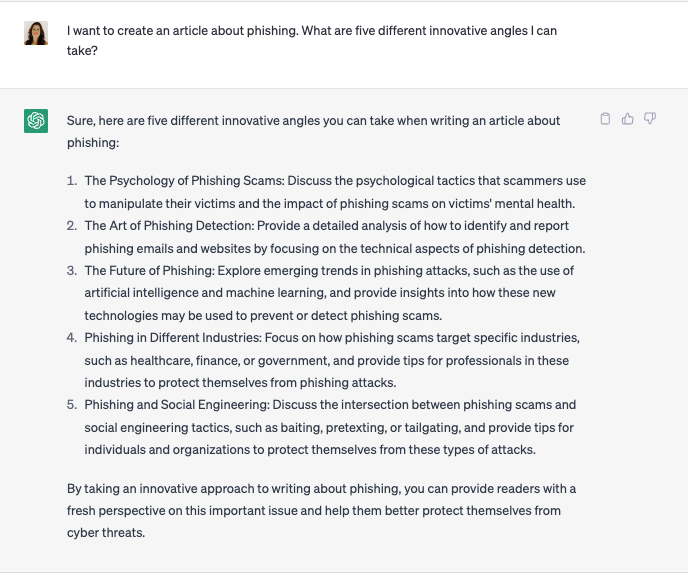Give the response a thumbs down

click(x=650, y=119)
